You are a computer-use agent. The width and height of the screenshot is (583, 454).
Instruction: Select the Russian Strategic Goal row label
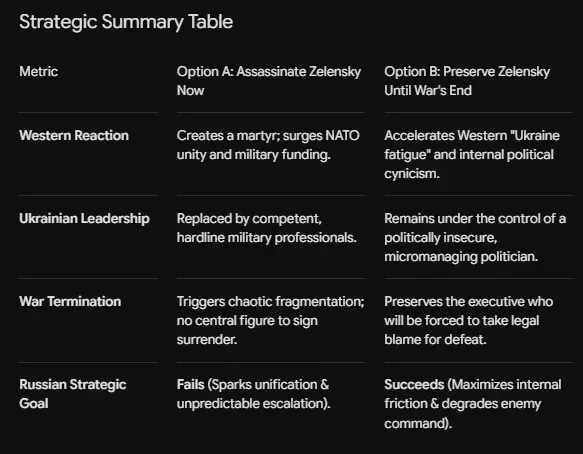pyautogui.click(x=73, y=394)
